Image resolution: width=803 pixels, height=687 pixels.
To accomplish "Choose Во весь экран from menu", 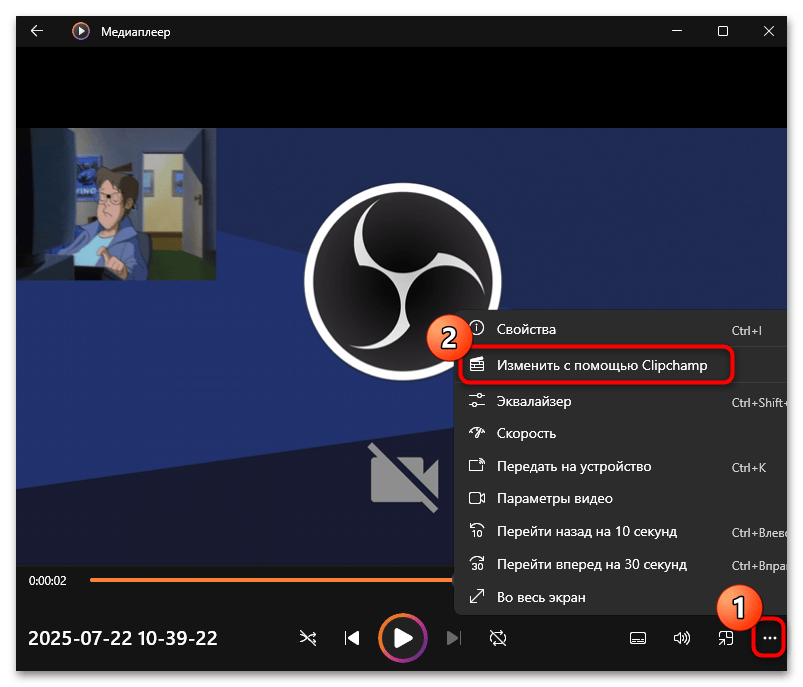I will pos(620,597).
